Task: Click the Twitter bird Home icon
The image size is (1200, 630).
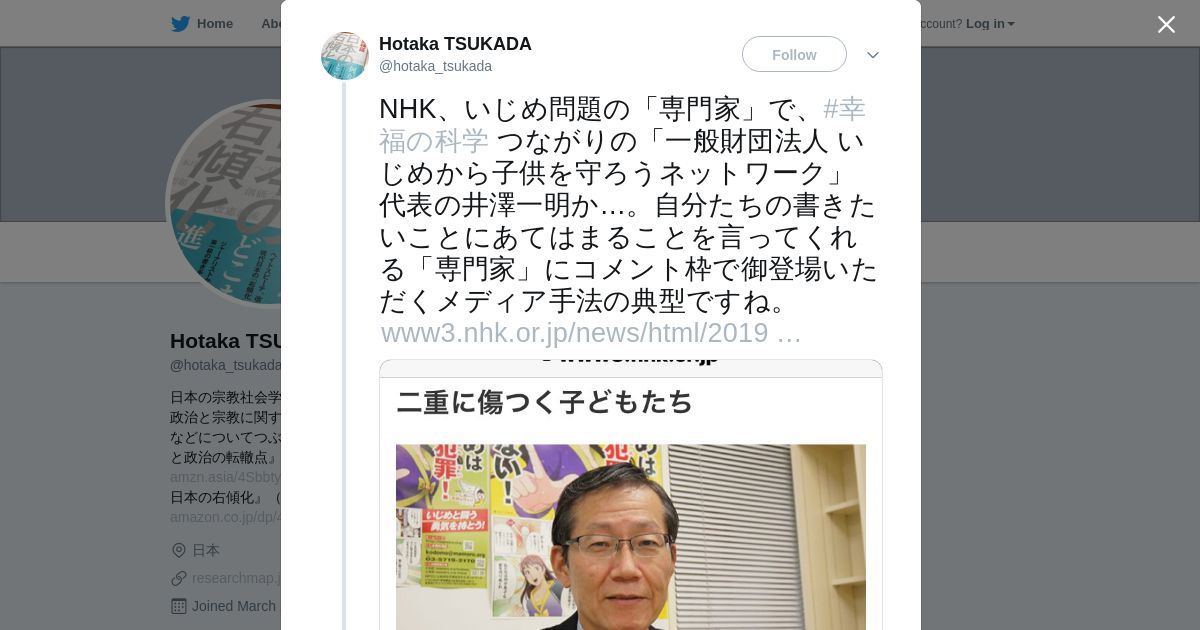Action: (180, 24)
